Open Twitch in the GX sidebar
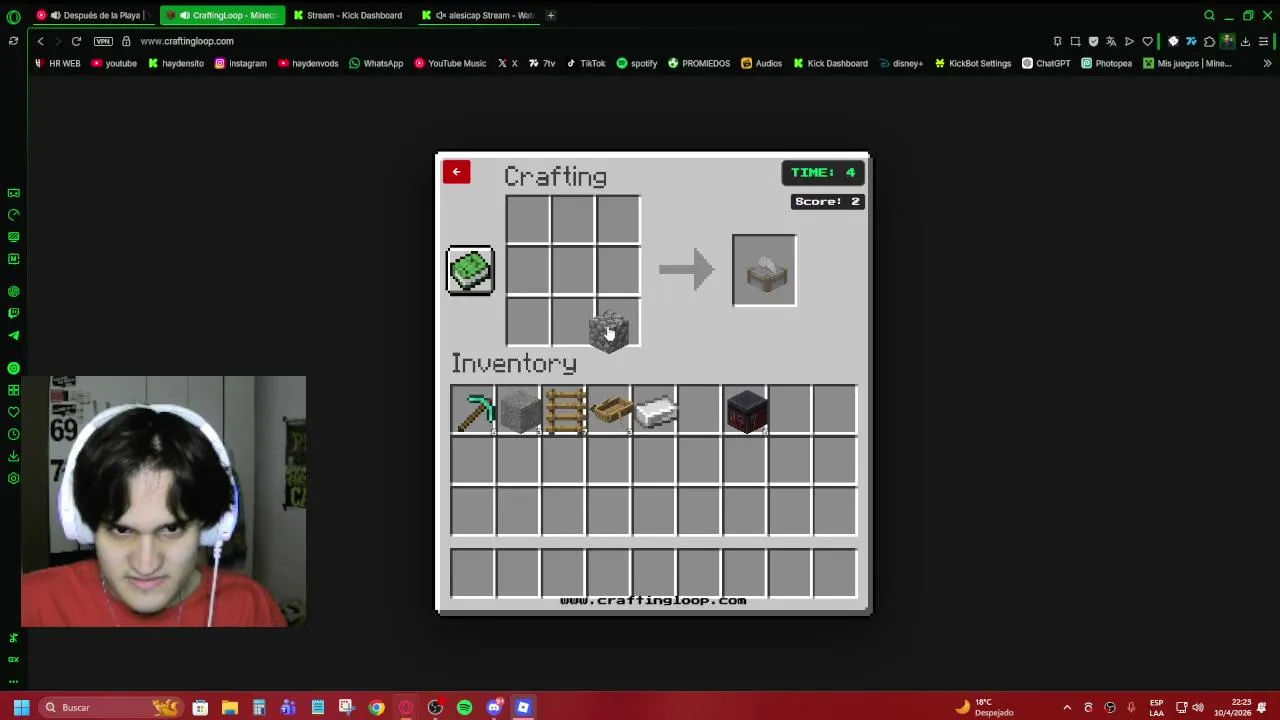Image resolution: width=1280 pixels, height=720 pixels. [x=13, y=313]
